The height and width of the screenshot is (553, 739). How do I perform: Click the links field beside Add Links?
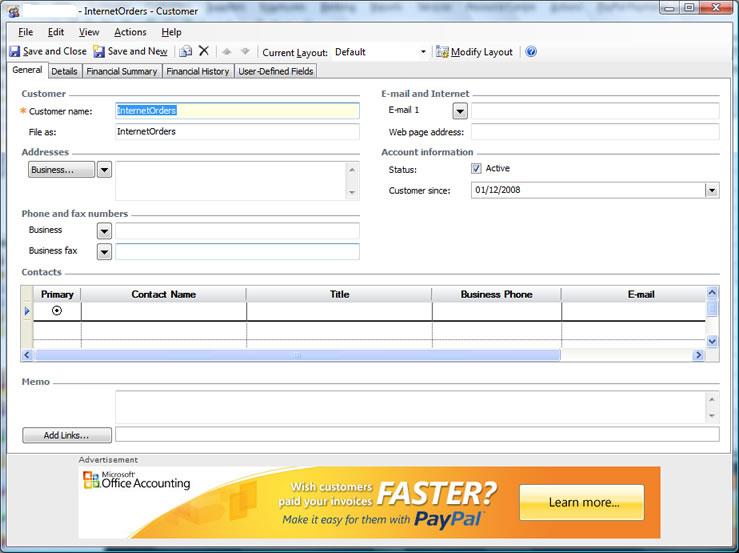coord(418,435)
